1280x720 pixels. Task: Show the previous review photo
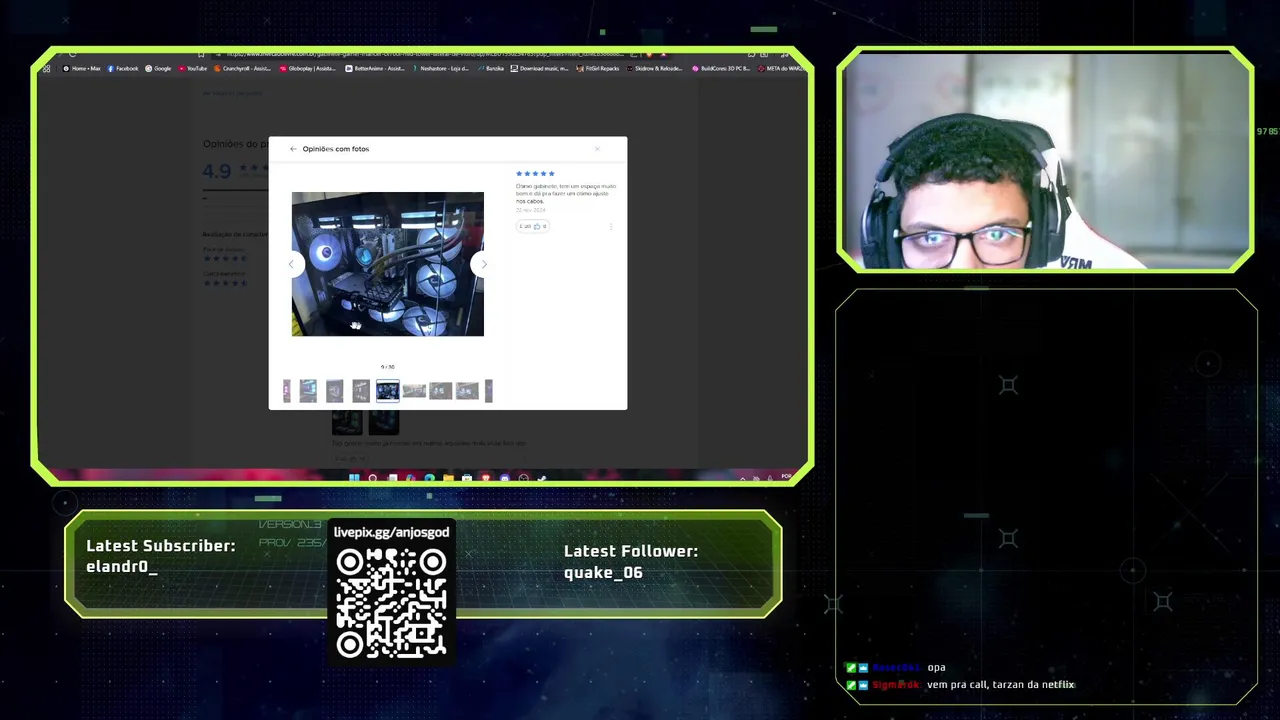click(x=291, y=264)
